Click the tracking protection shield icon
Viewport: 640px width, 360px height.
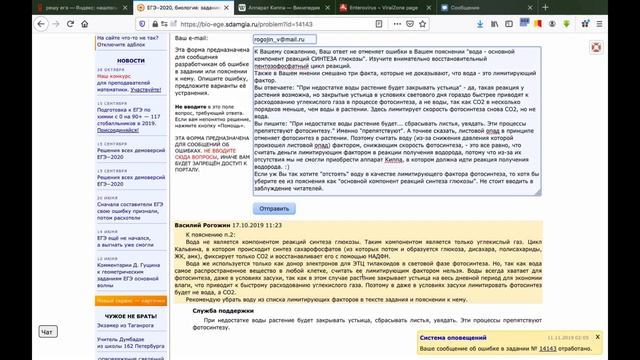coord(142,24)
